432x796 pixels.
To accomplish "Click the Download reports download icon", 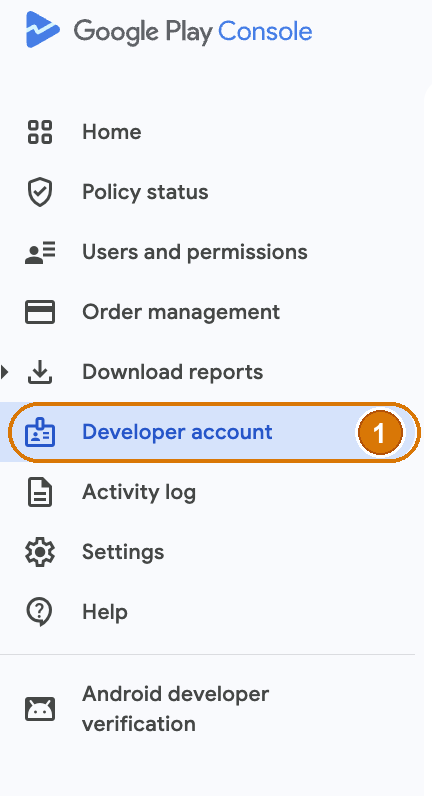I will (x=40, y=372).
